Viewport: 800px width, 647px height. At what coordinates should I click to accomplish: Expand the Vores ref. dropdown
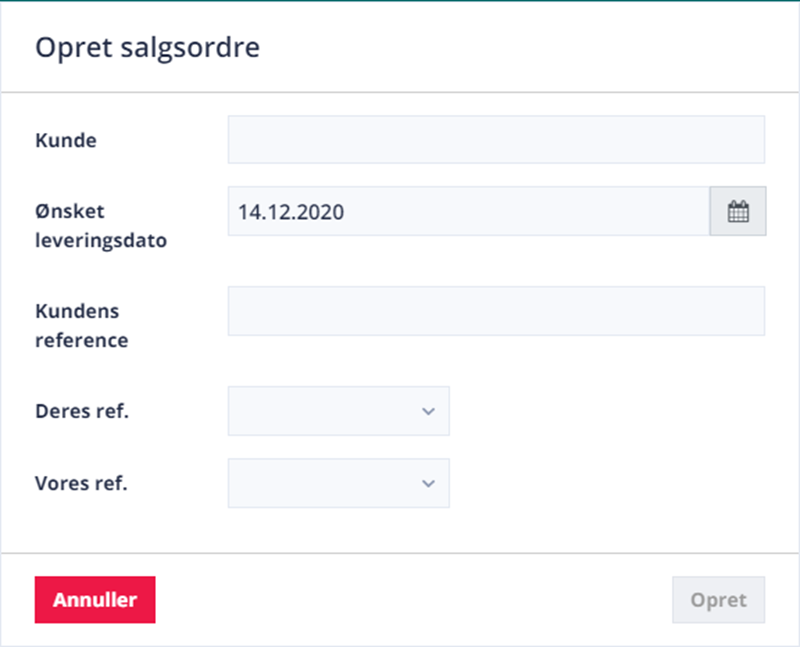(338, 483)
